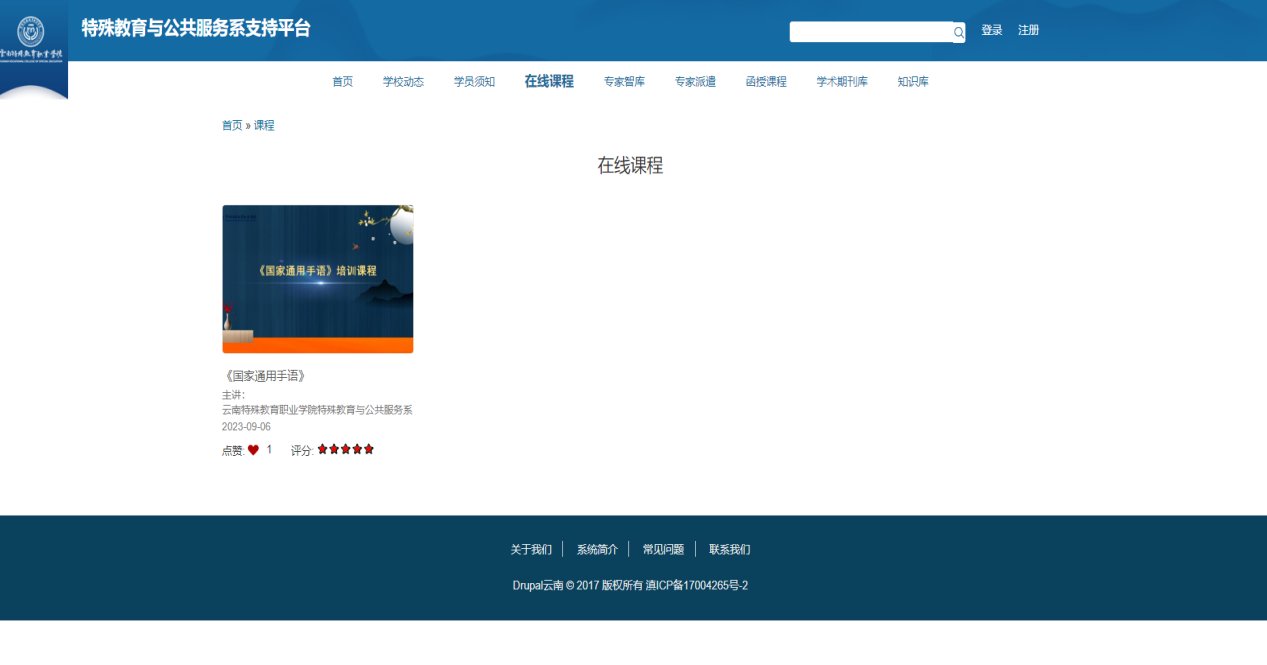Like the course with heart icon

[x=253, y=450]
